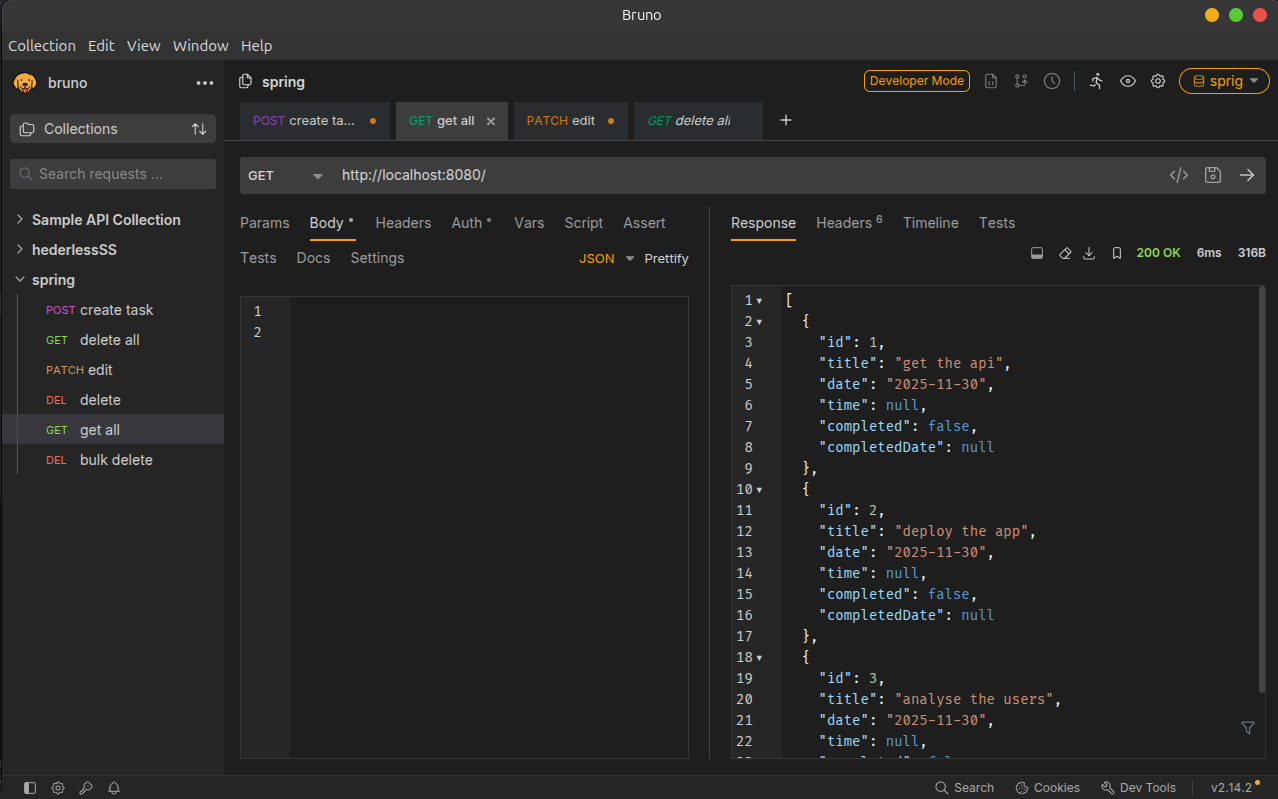Image resolution: width=1278 pixels, height=799 pixels.
Task: Bookmark the response as example
Action: 1117,253
